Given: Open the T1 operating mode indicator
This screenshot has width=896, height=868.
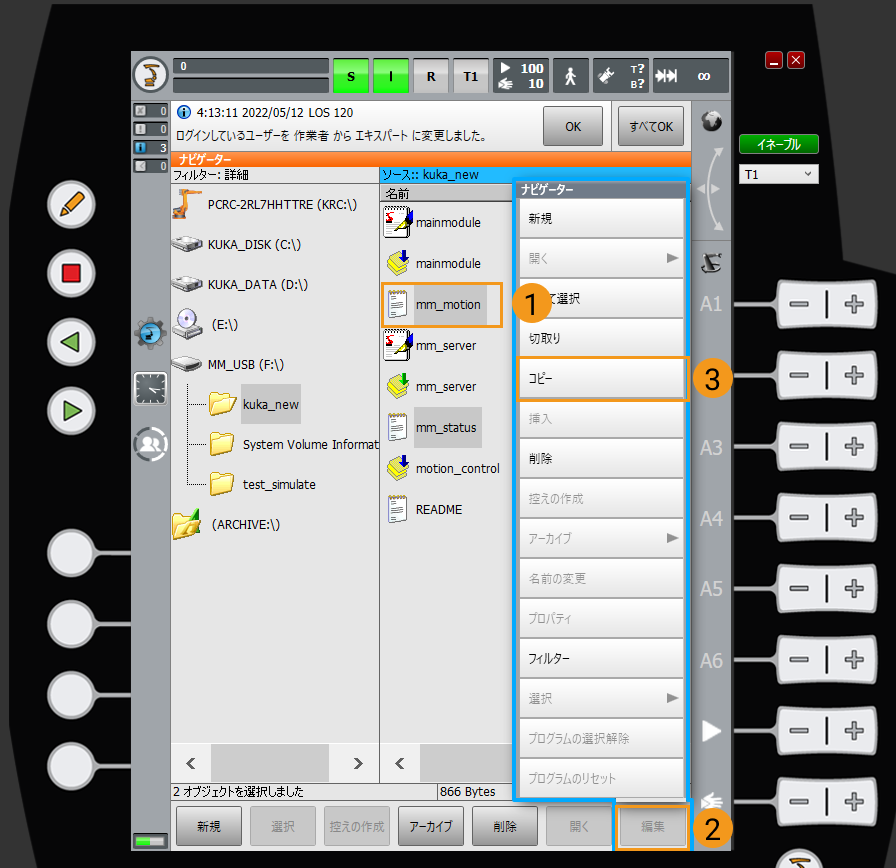Looking at the screenshot, I should click(x=471, y=75).
